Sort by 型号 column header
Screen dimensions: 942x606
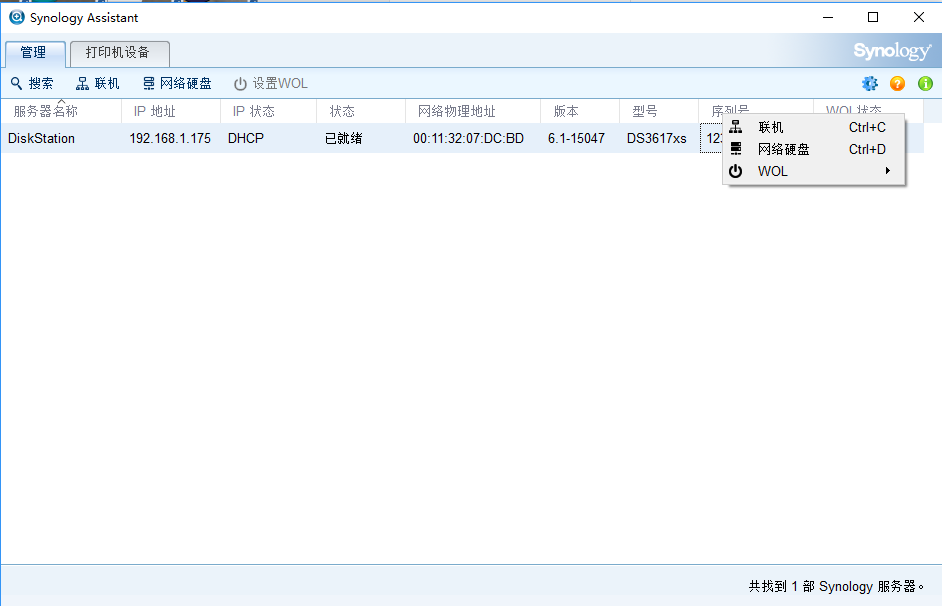pos(659,111)
